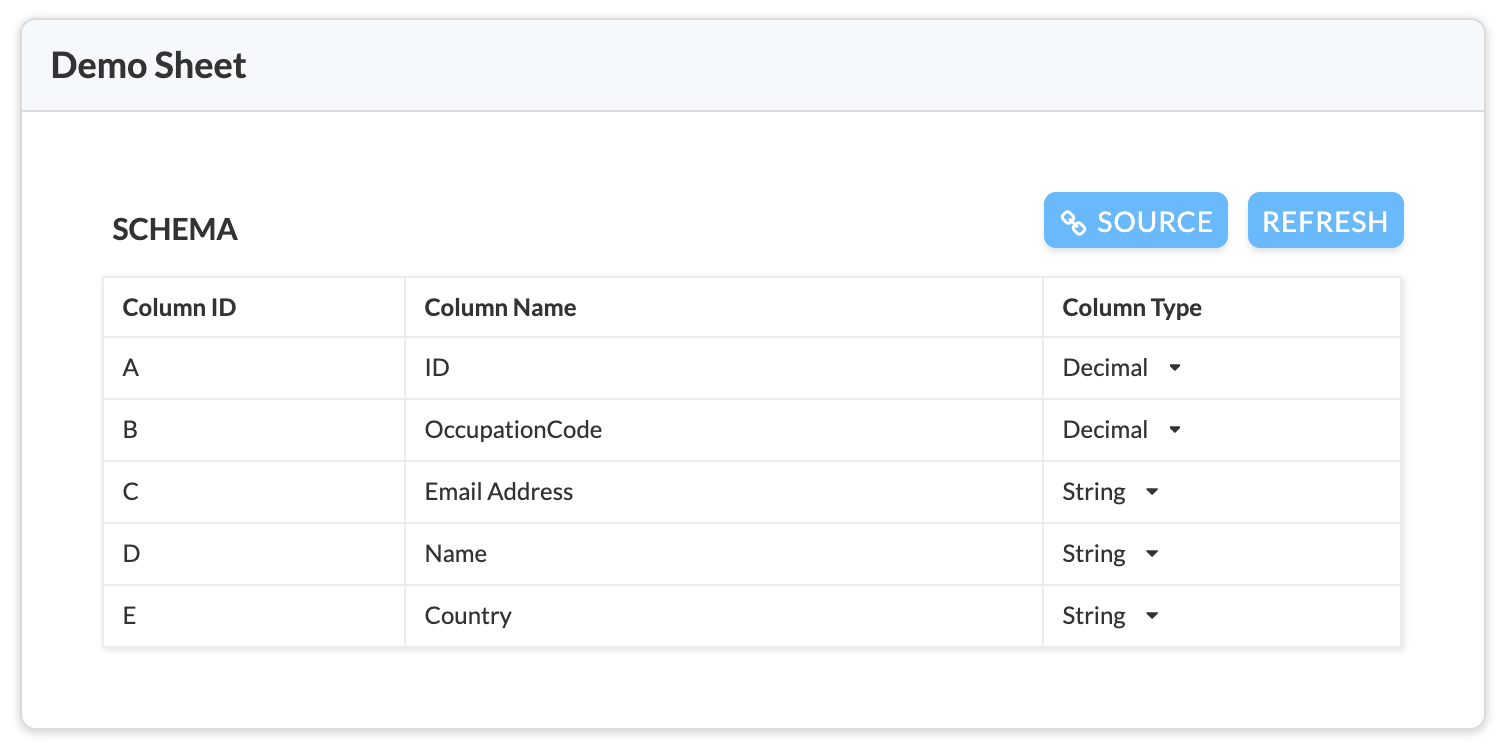The image size is (1506, 752).
Task: Open the column type dropdown for OccupationCode
Action: click(x=1122, y=430)
